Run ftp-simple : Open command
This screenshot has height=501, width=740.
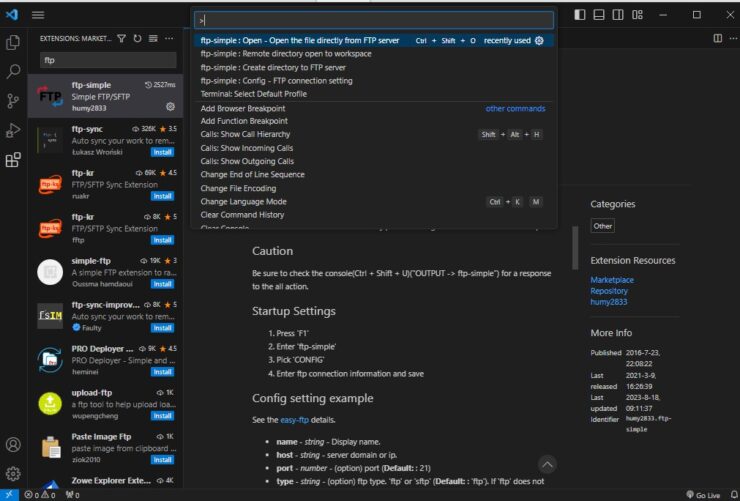point(374,41)
